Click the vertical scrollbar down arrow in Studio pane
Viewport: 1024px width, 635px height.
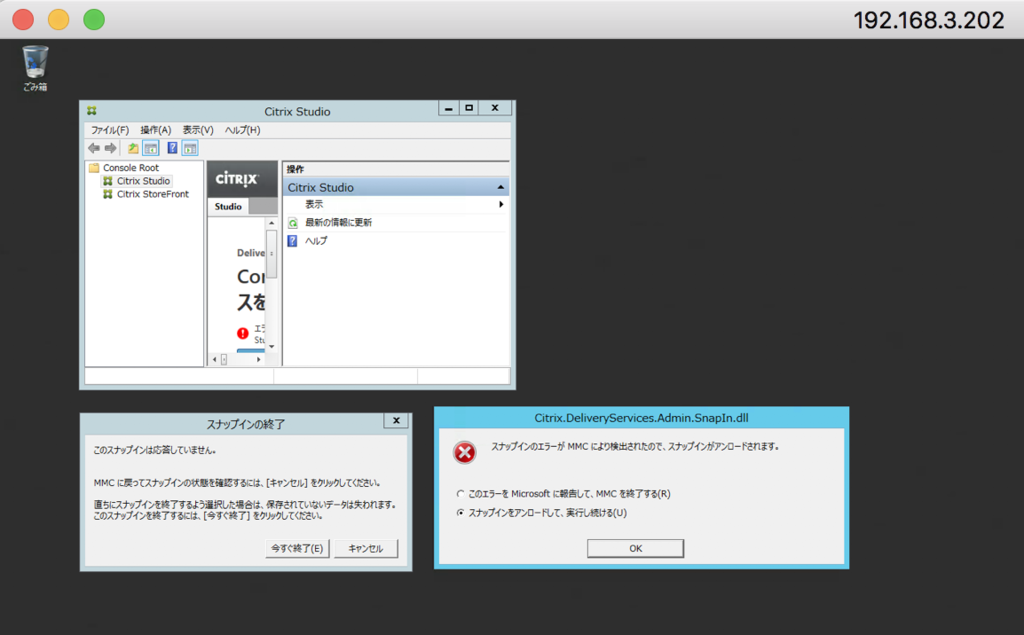pyautogui.click(x=272, y=346)
